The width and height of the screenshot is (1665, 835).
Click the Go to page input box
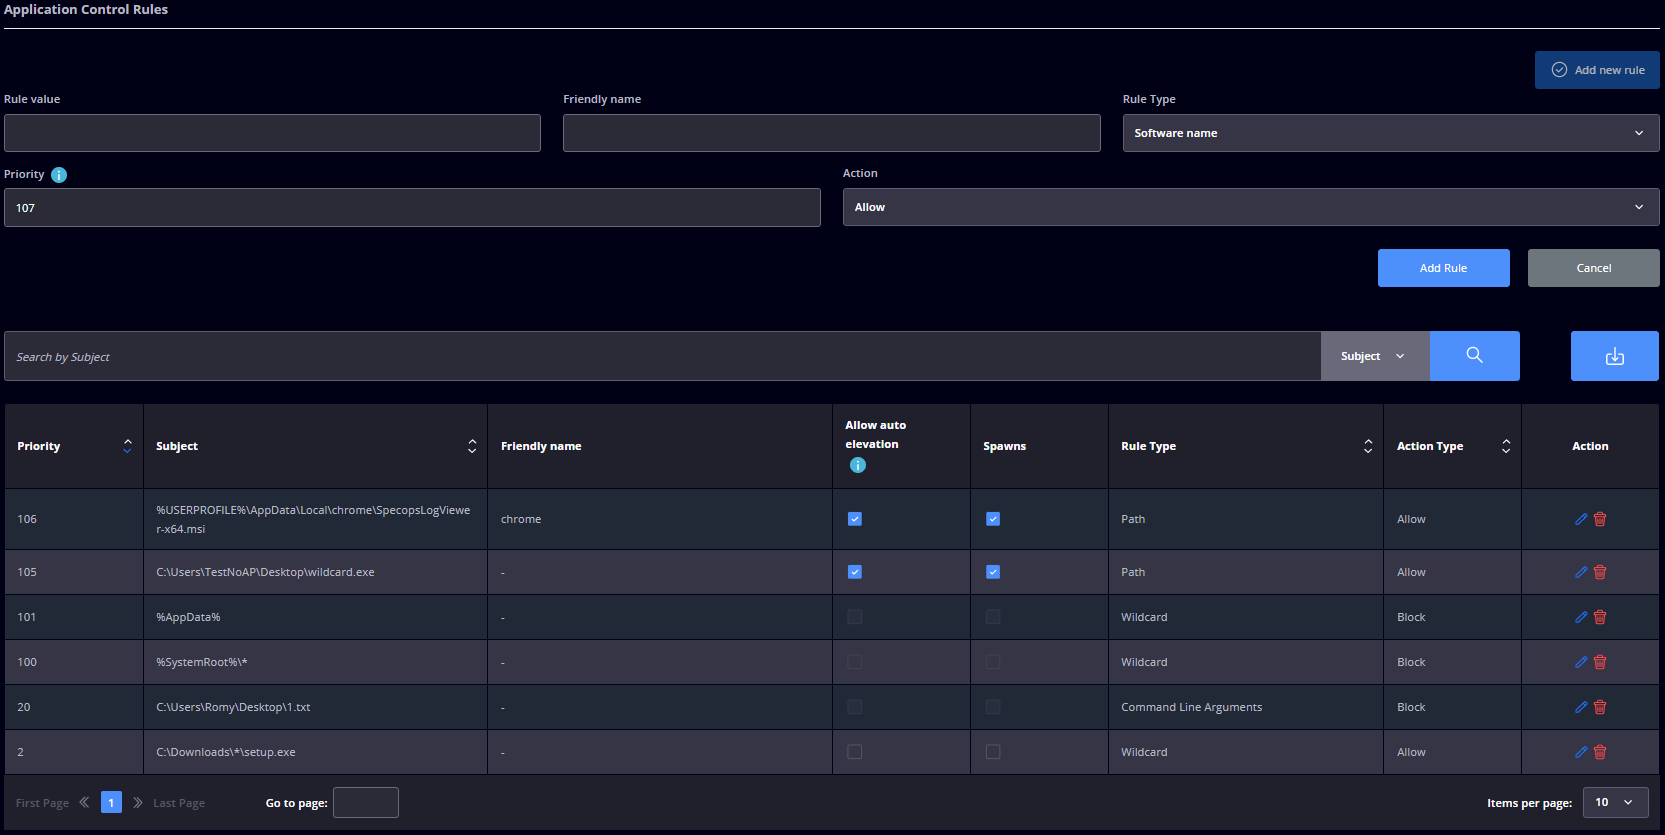pos(365,802)
